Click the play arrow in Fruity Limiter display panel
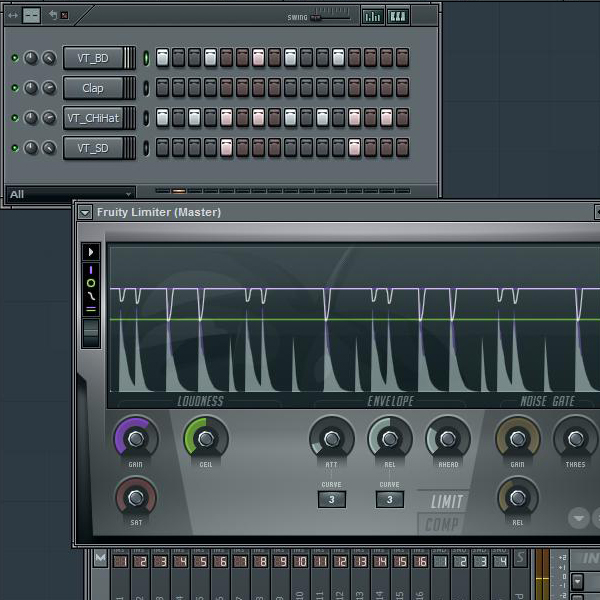 91,252
